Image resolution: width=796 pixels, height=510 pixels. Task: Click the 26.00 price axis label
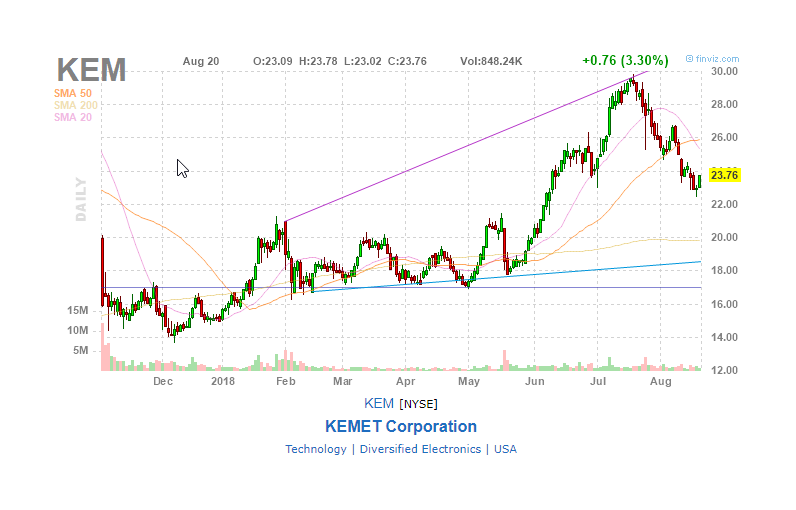click(724, 138)
